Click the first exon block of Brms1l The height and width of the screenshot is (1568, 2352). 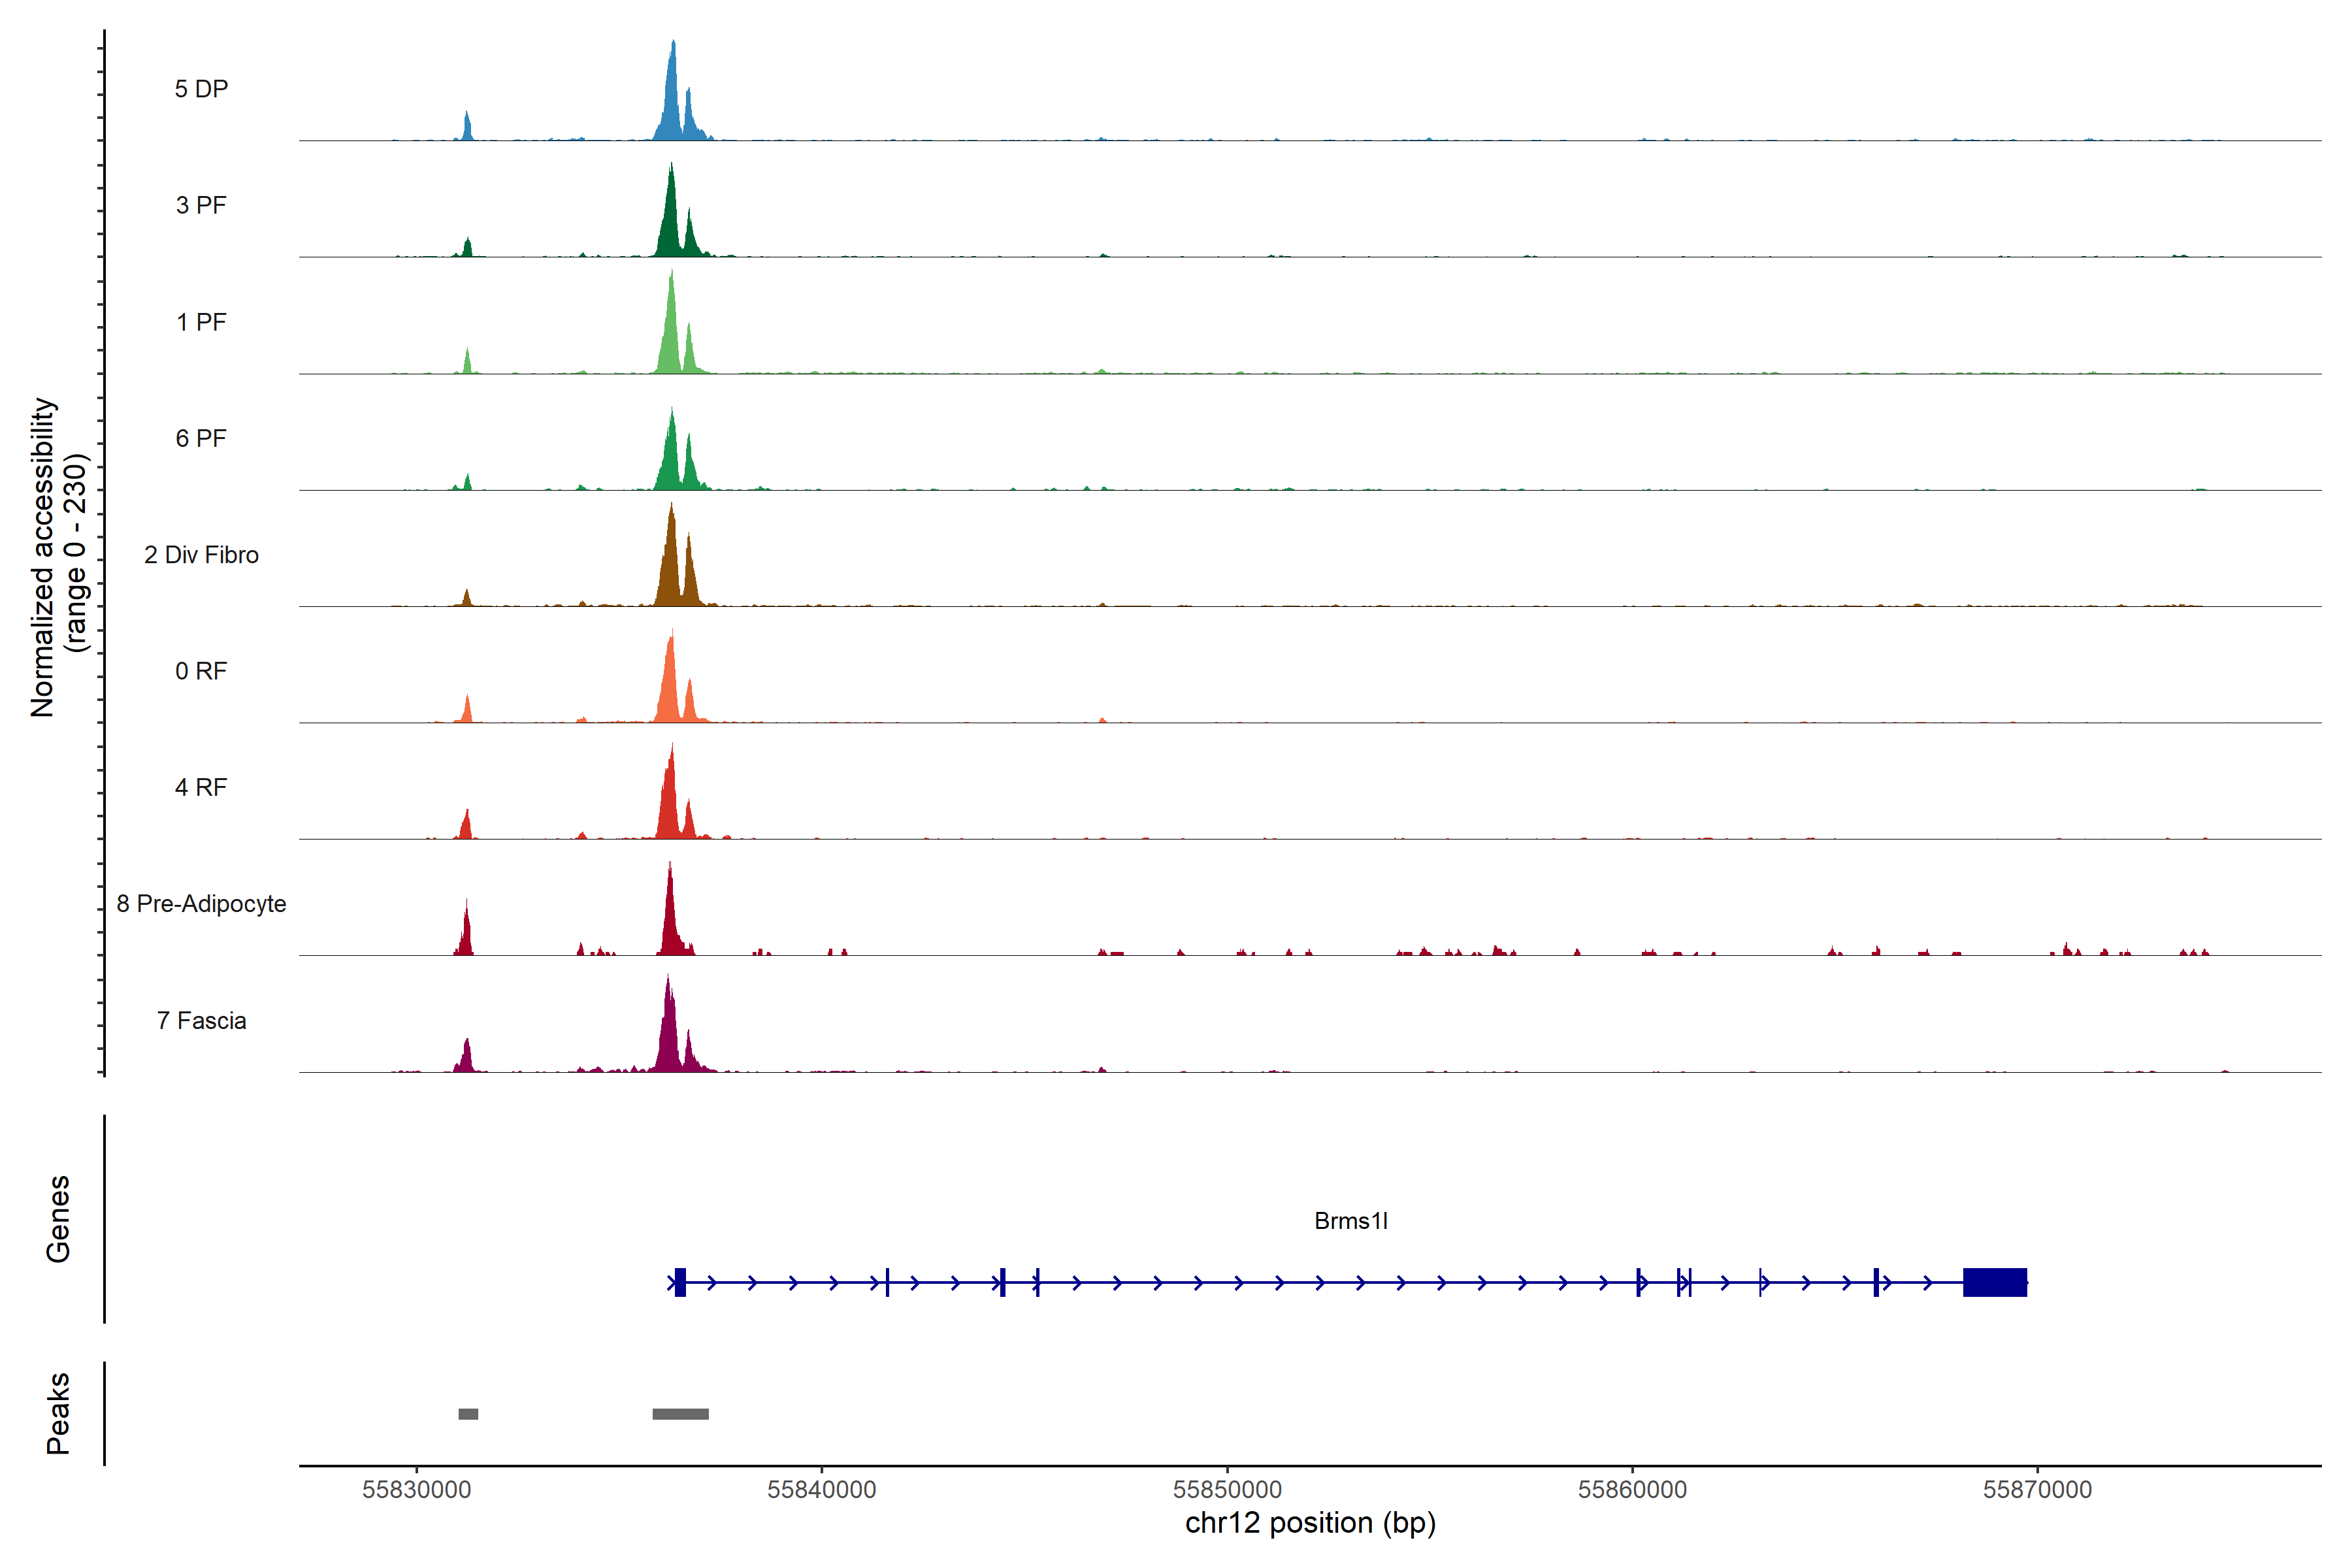[x=680, y=1282]
